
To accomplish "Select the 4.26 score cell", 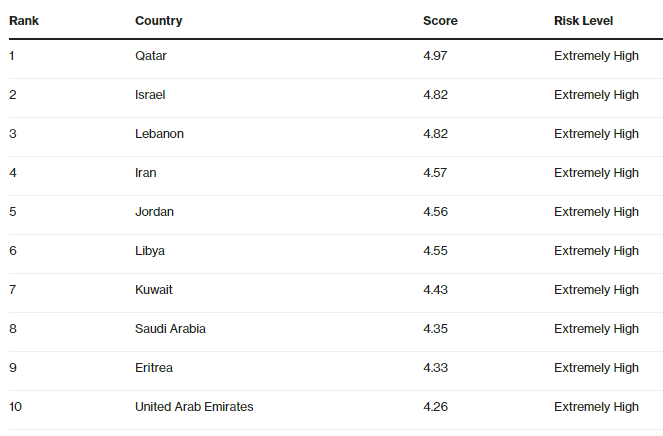I will (x=436, y=407).
